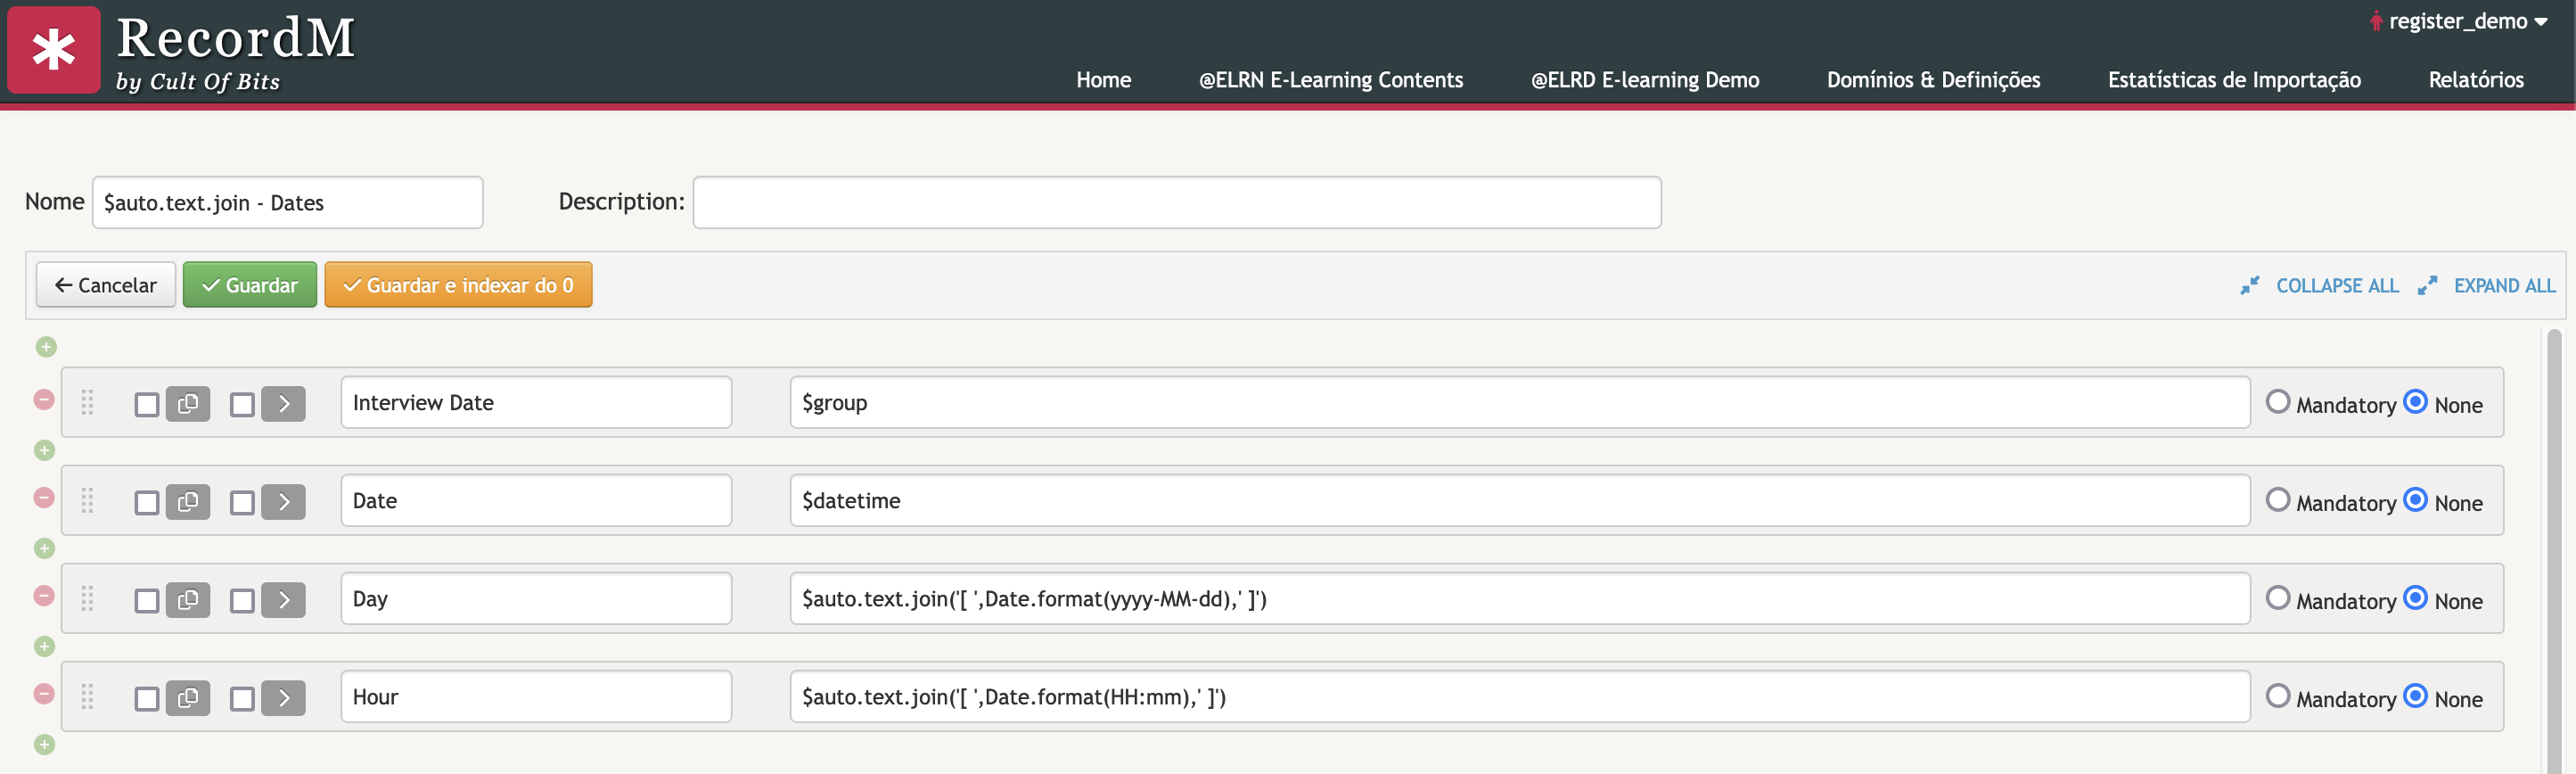Click the red user icon beside register_demo
2576x774 pixels.
[2376, 21]
